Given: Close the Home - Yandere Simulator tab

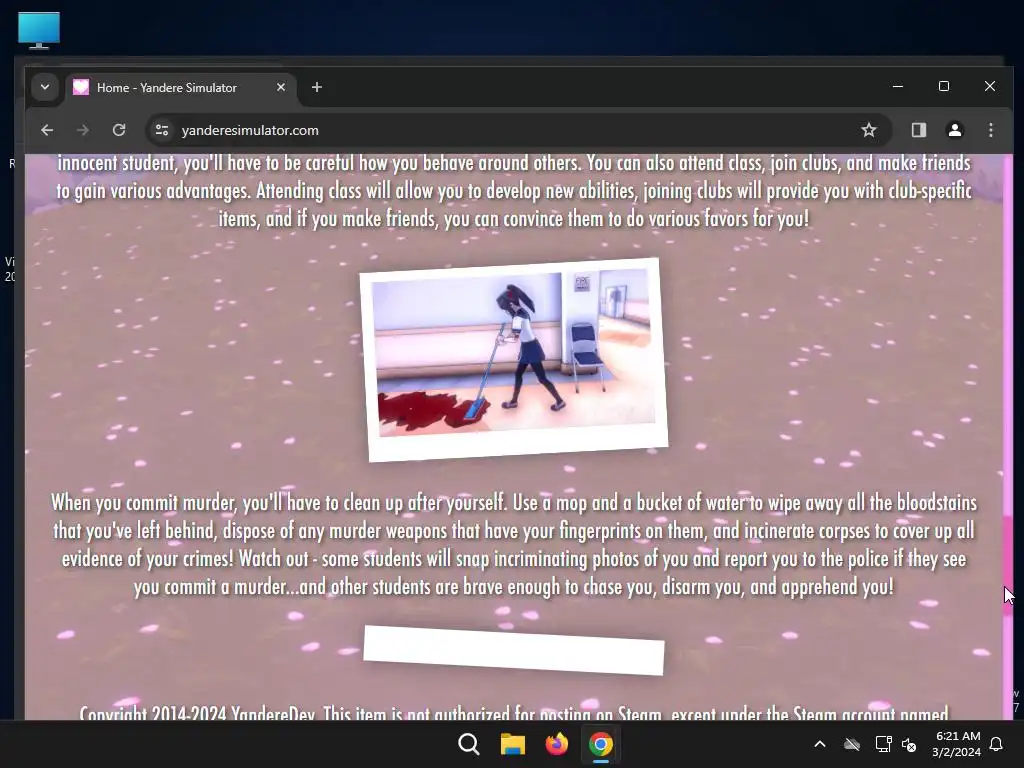Looking at the screenshot, I should point(281,87).
